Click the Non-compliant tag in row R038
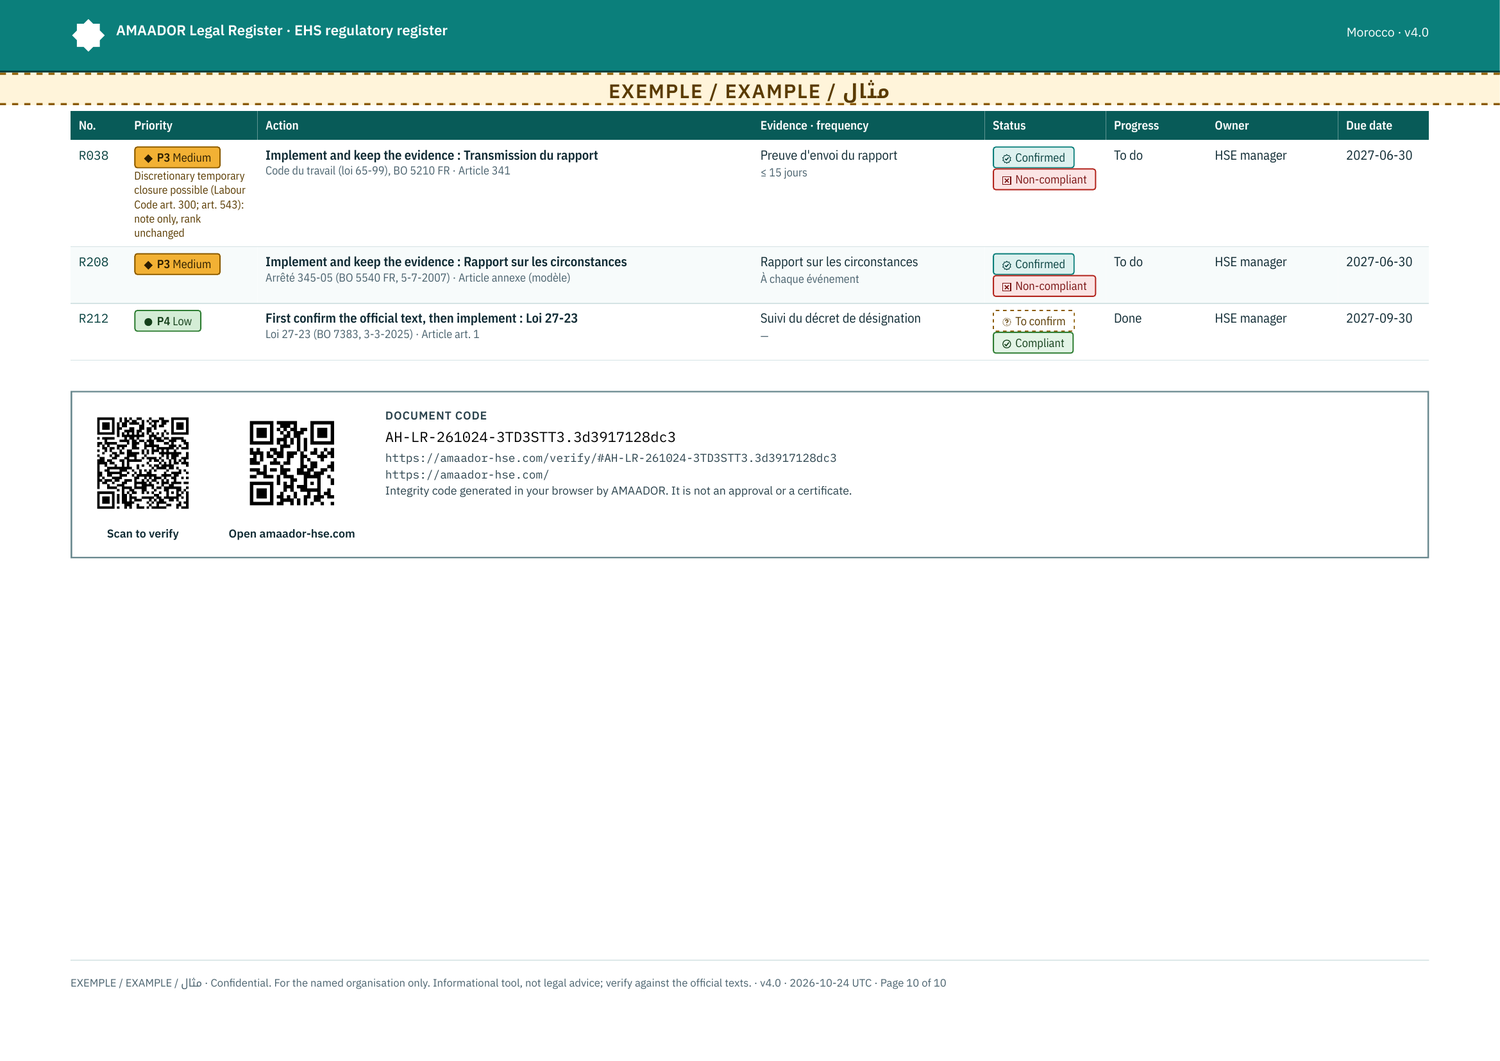The height and width of the screenshot is (1061, 1500). point(1044,180)
